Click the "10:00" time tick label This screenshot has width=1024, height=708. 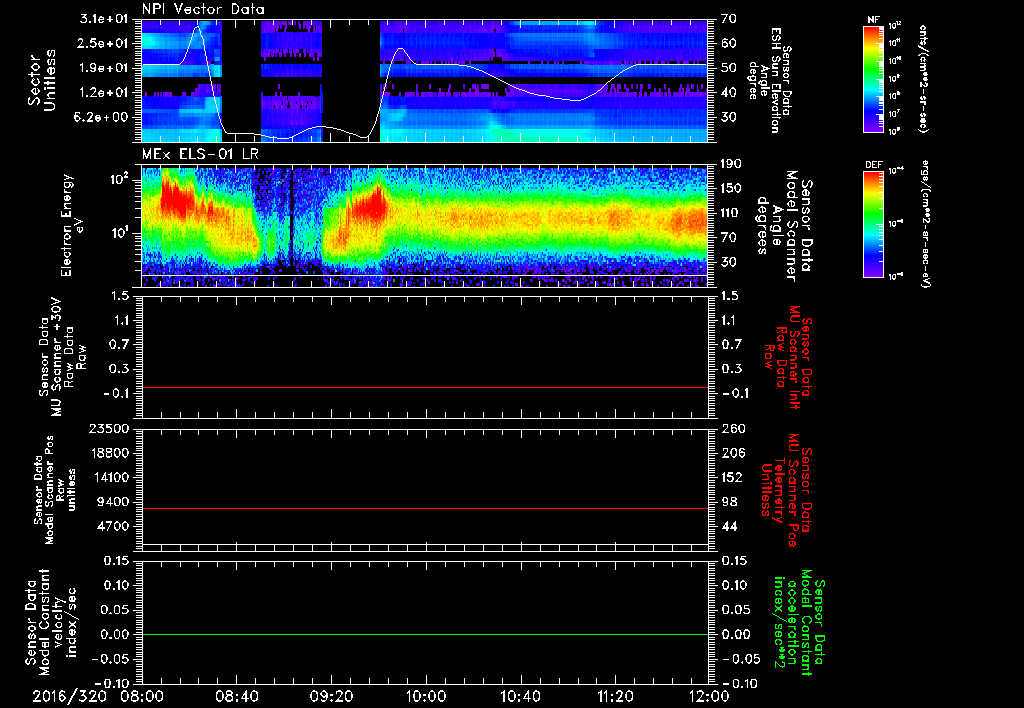[x=426, y=696]
